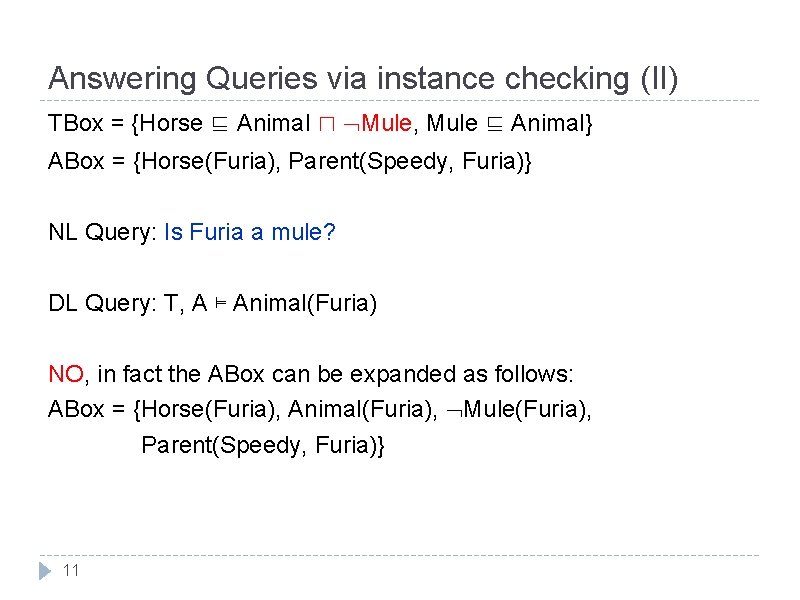800x600 pixels.
Task: Click the TBox label
Action: point(76,123)
